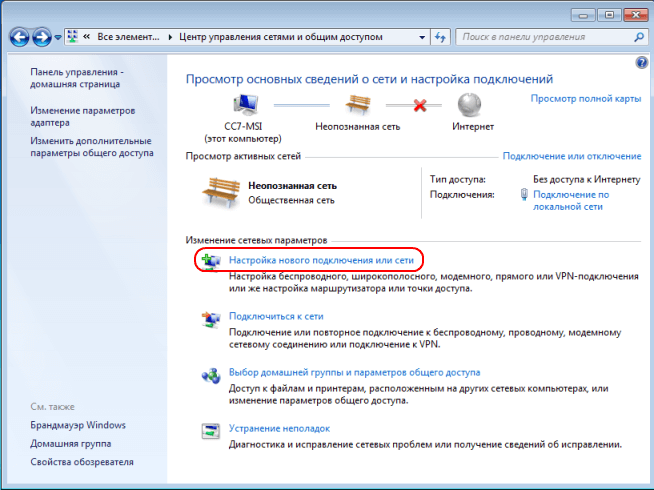654x490 pixels.
Task: Open the address bar history dropdown
Action: (x=421, y=36)
